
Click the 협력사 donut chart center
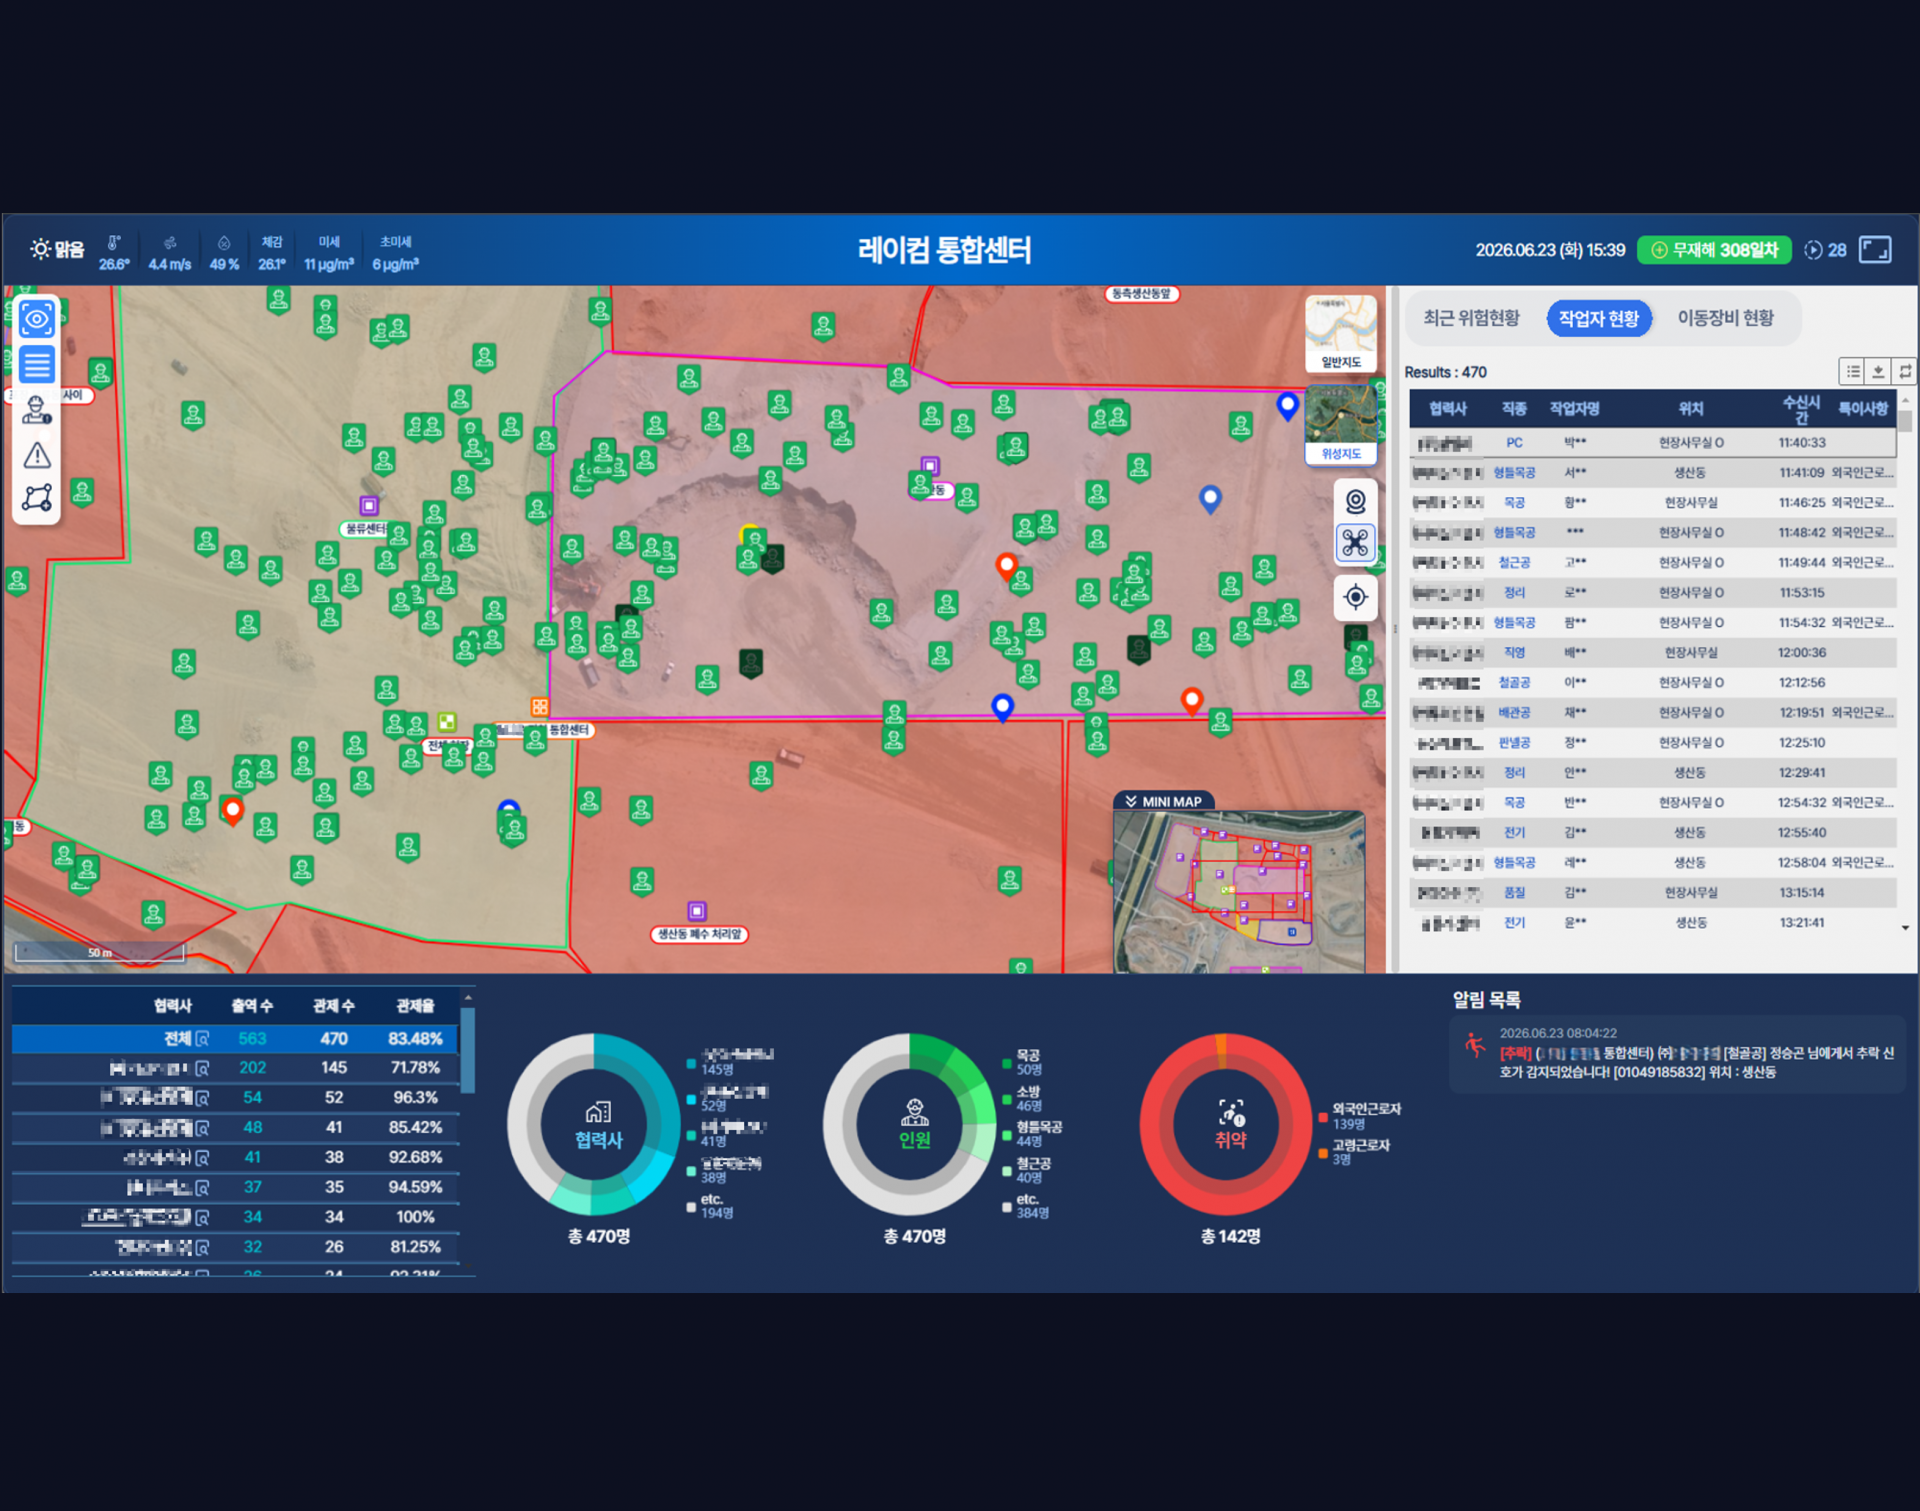[x=598, y=1125]
